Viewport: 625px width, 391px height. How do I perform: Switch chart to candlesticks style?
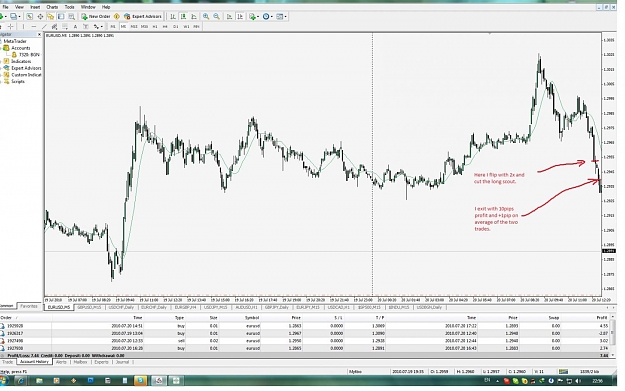(x=183, y=16)
